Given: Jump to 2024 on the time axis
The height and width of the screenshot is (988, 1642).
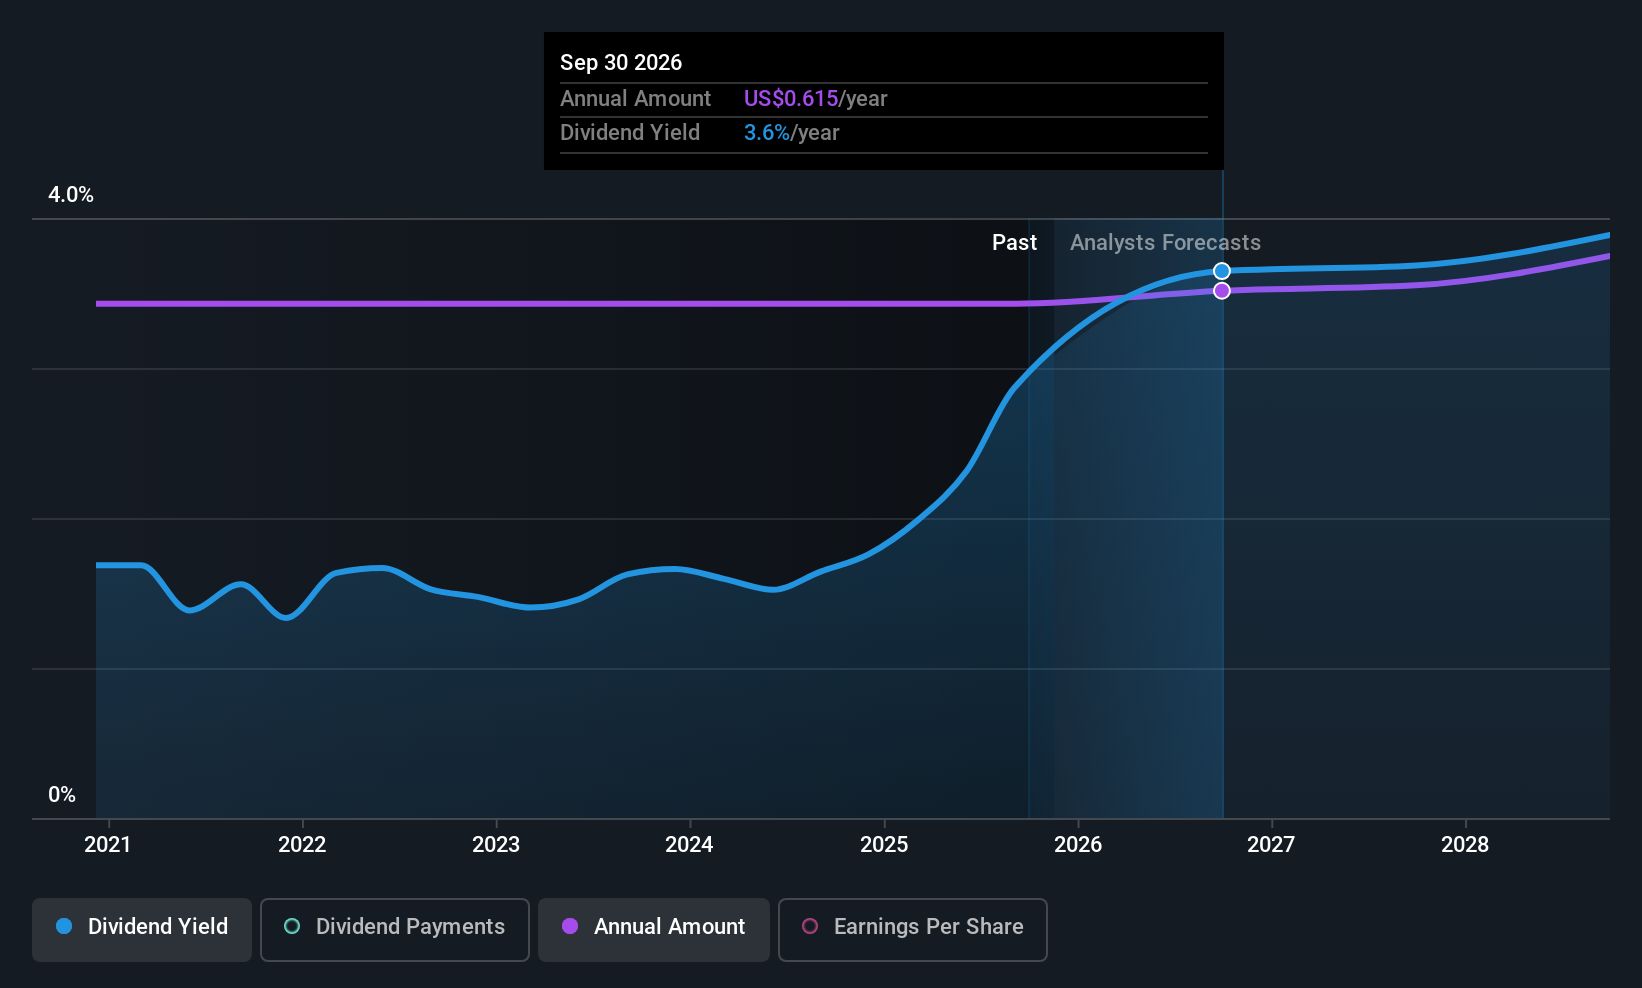Looking at the screenshot, I should [x=689, y=845].
